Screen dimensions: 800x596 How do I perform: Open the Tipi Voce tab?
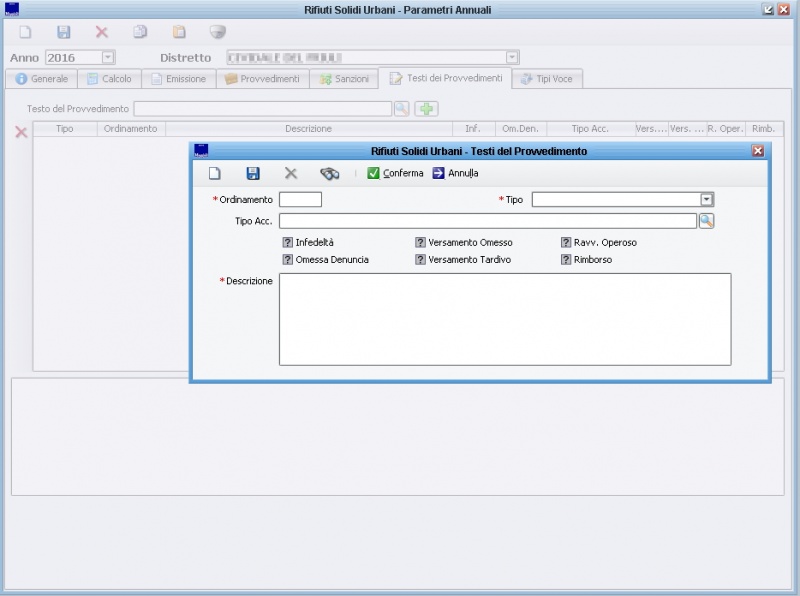tap(547, 79)
